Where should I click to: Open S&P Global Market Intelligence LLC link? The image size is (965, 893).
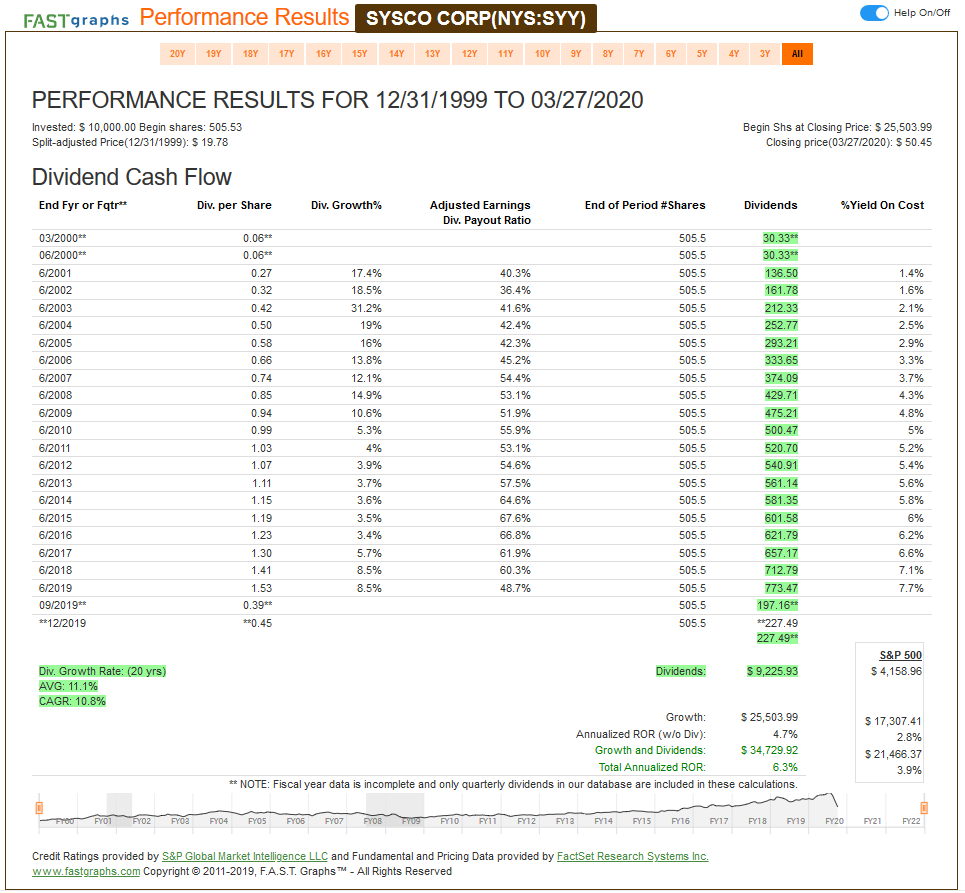tap(245, 856)
